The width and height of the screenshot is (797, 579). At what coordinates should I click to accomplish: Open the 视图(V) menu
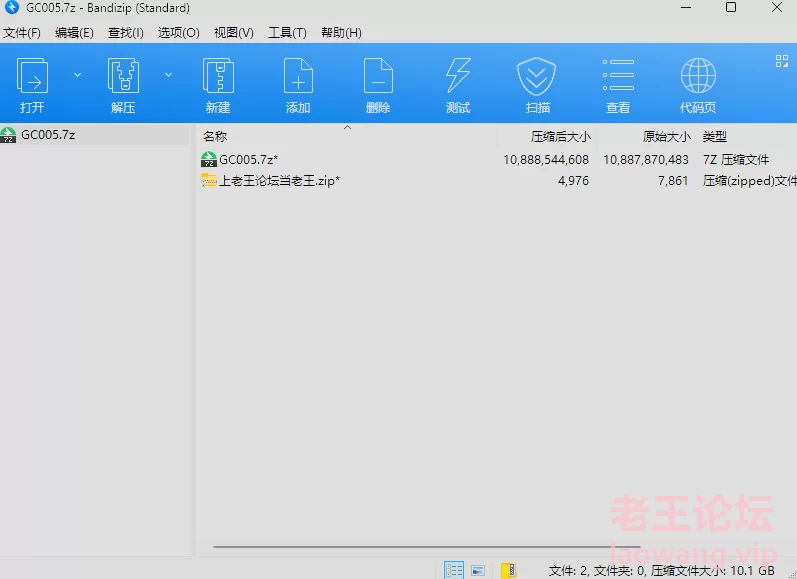[233, 33]
